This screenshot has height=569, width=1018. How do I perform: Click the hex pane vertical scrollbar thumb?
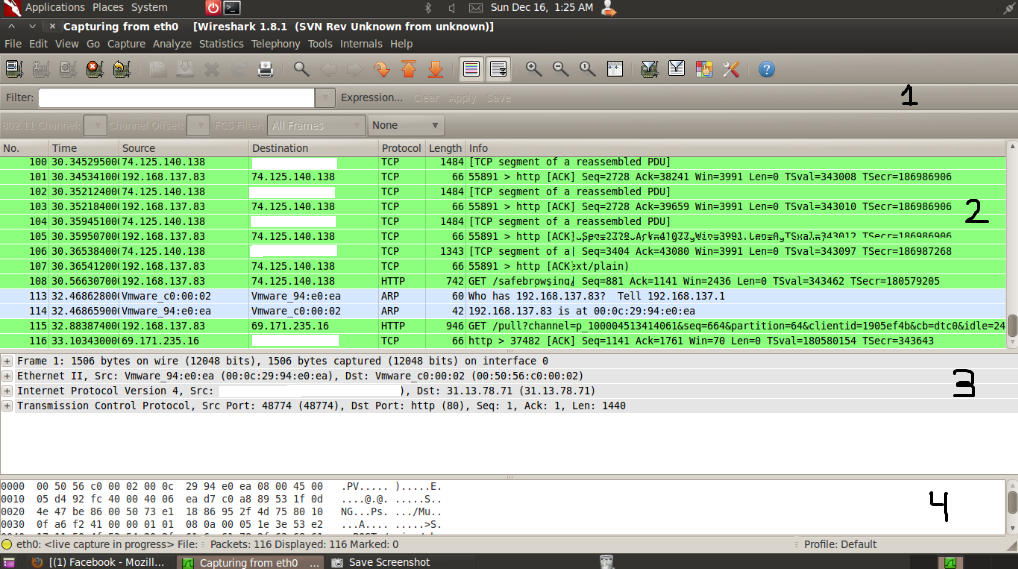point(1012,501)
